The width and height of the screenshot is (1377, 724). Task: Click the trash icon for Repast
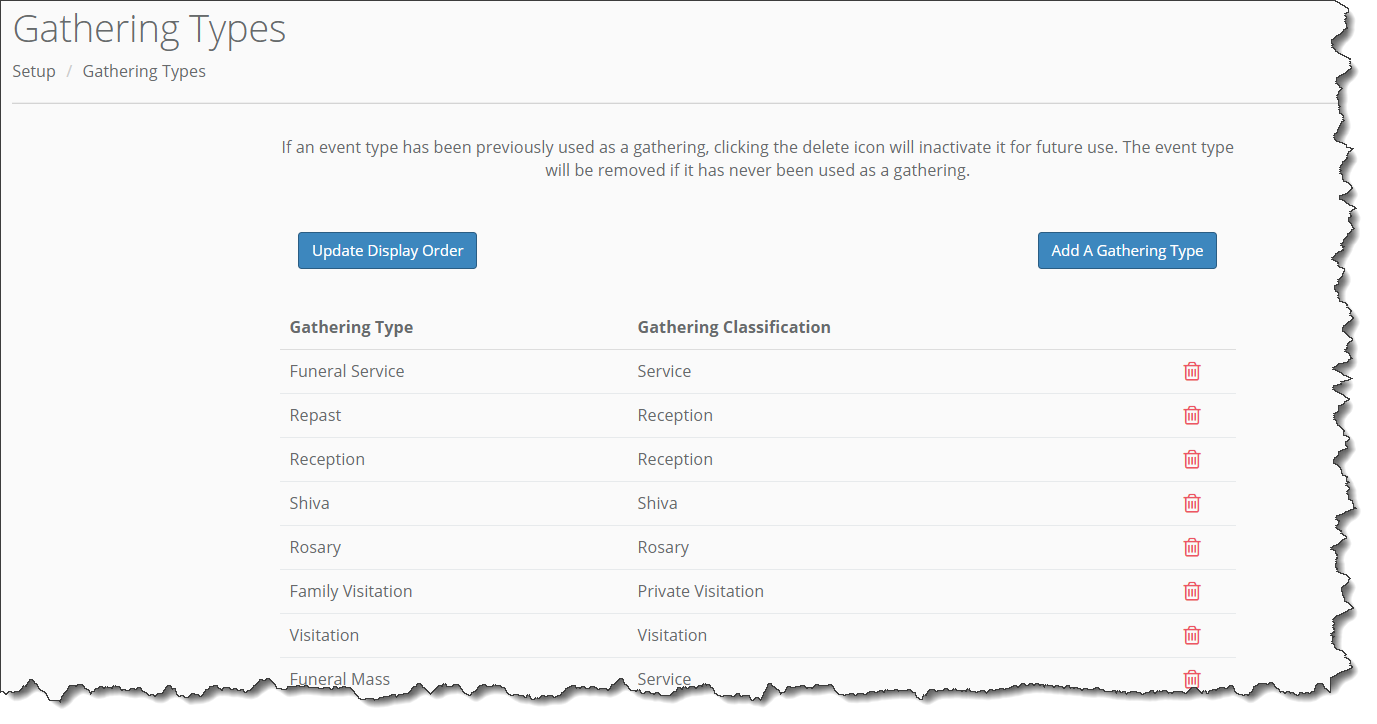point(1191,415)
